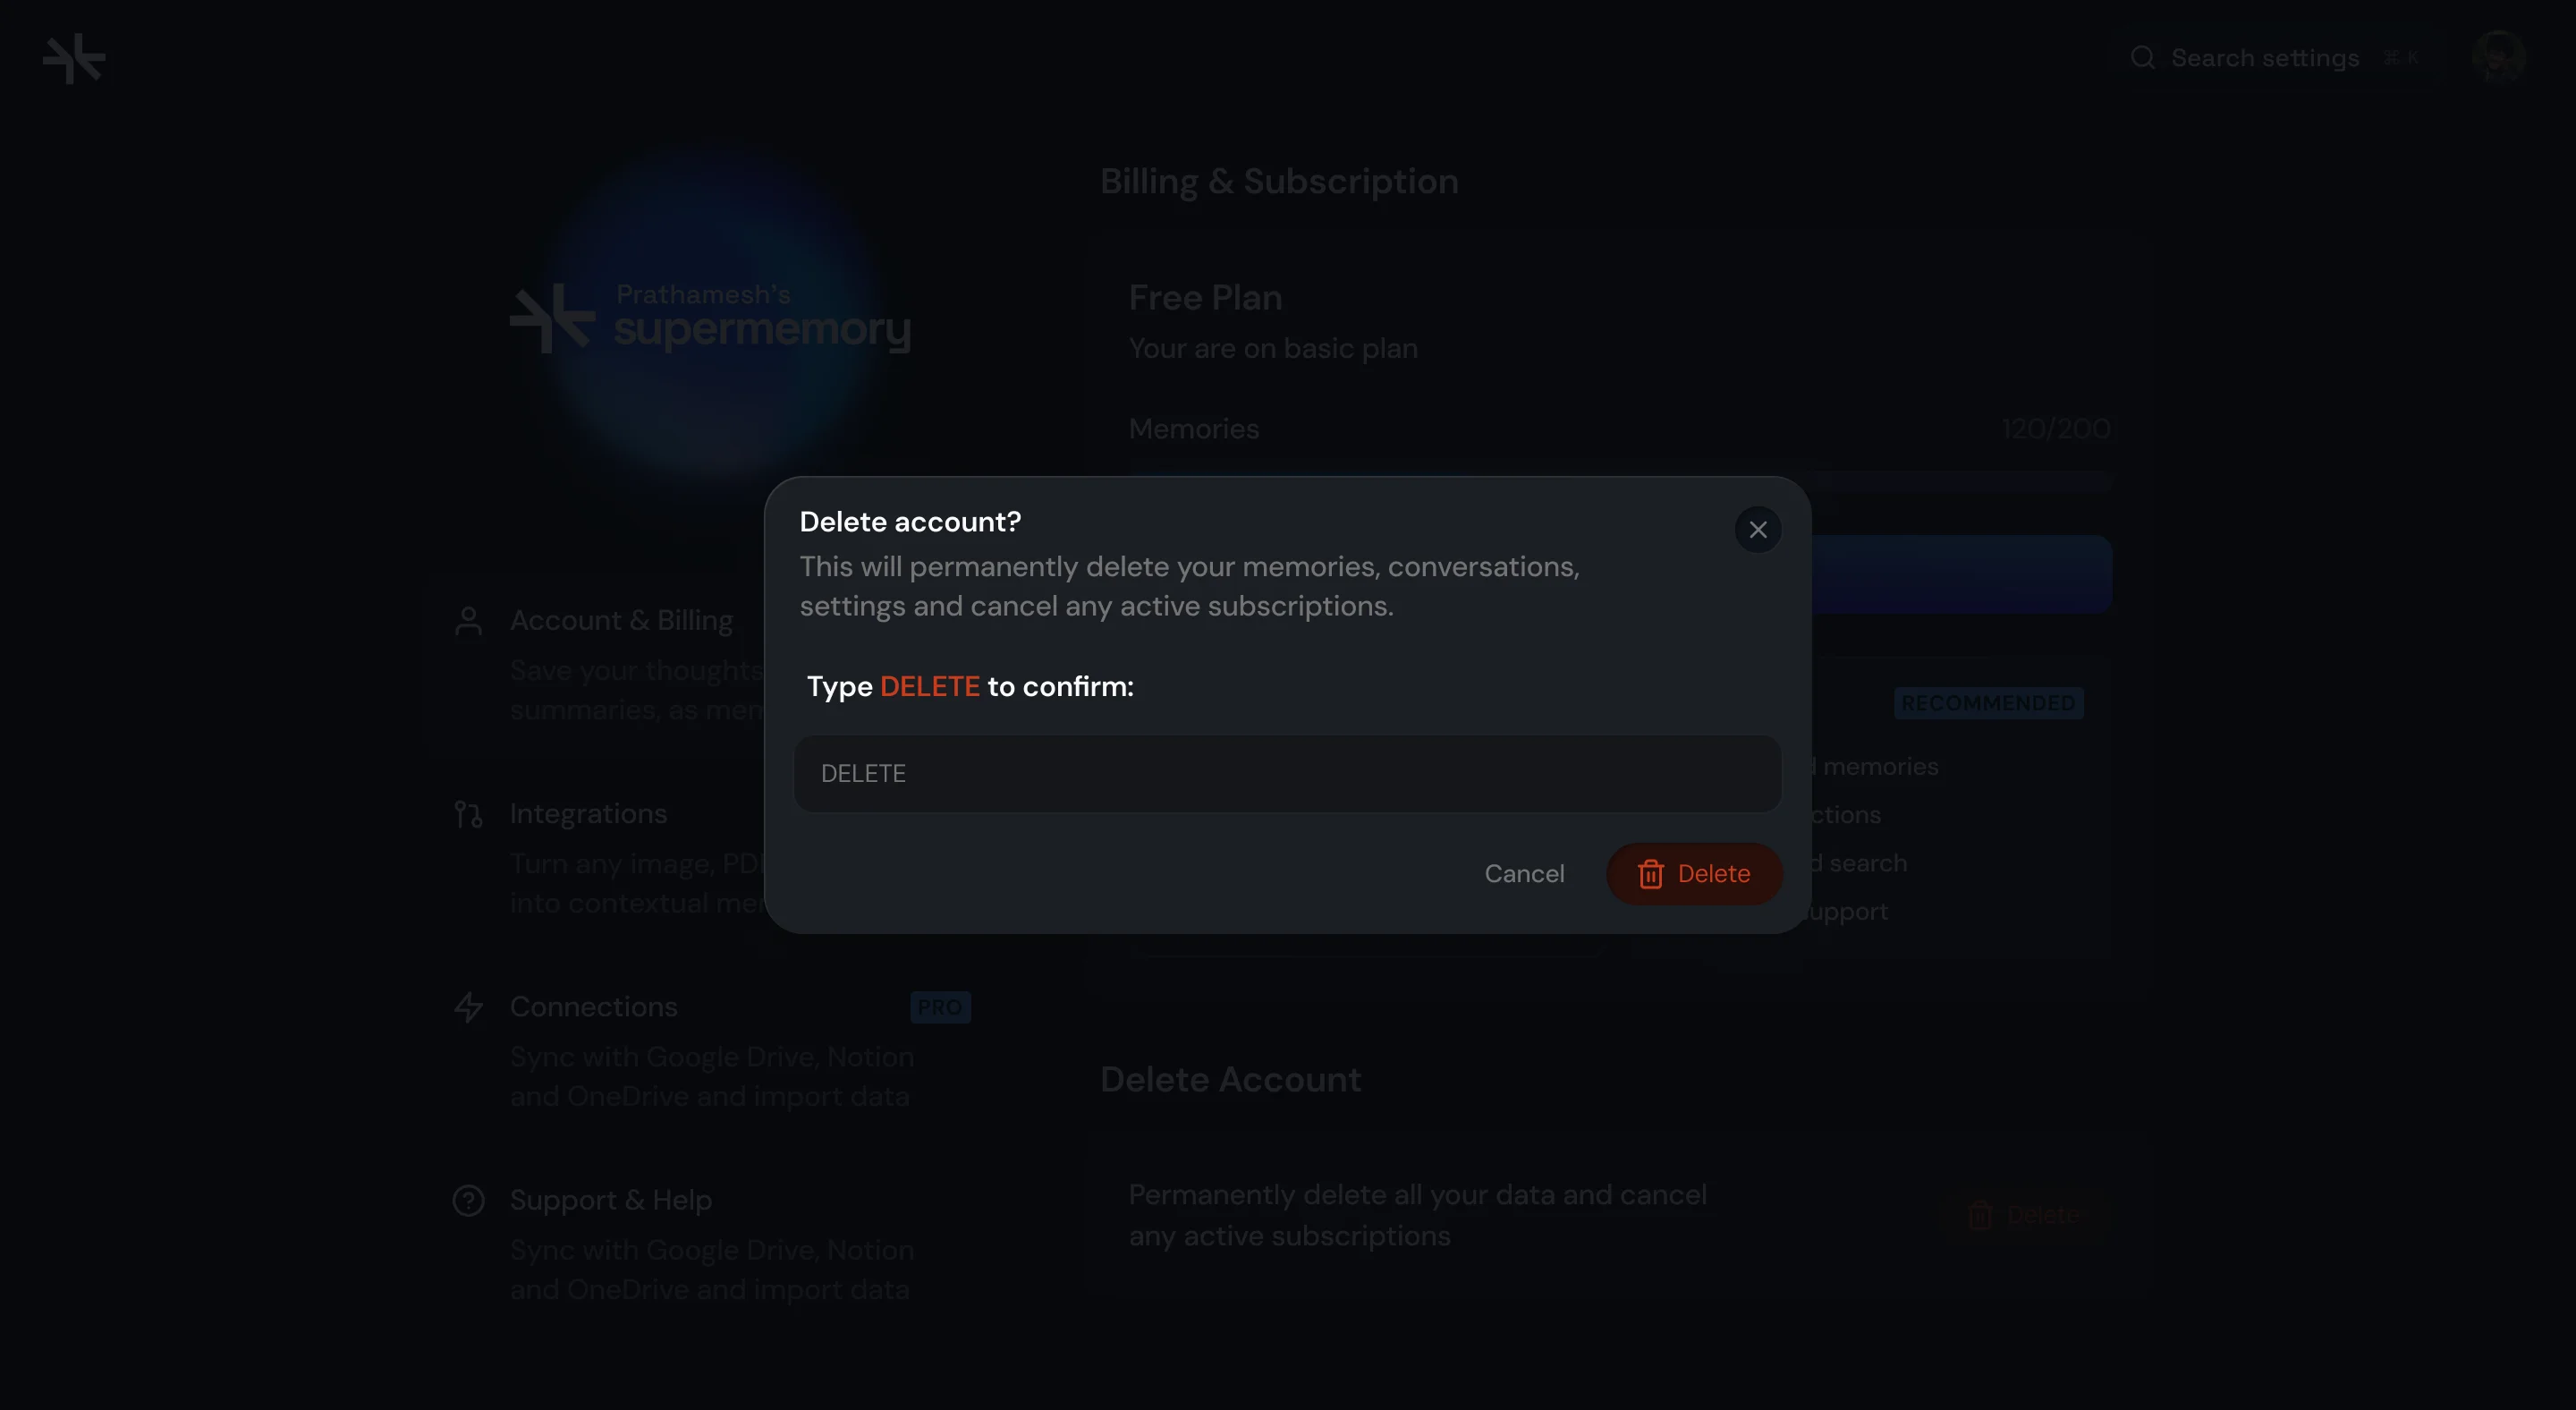Viewport: 2576px width, 1410px height.
Task: Select the Connections lightning bolt icon
Action: tap(468, 1007)
